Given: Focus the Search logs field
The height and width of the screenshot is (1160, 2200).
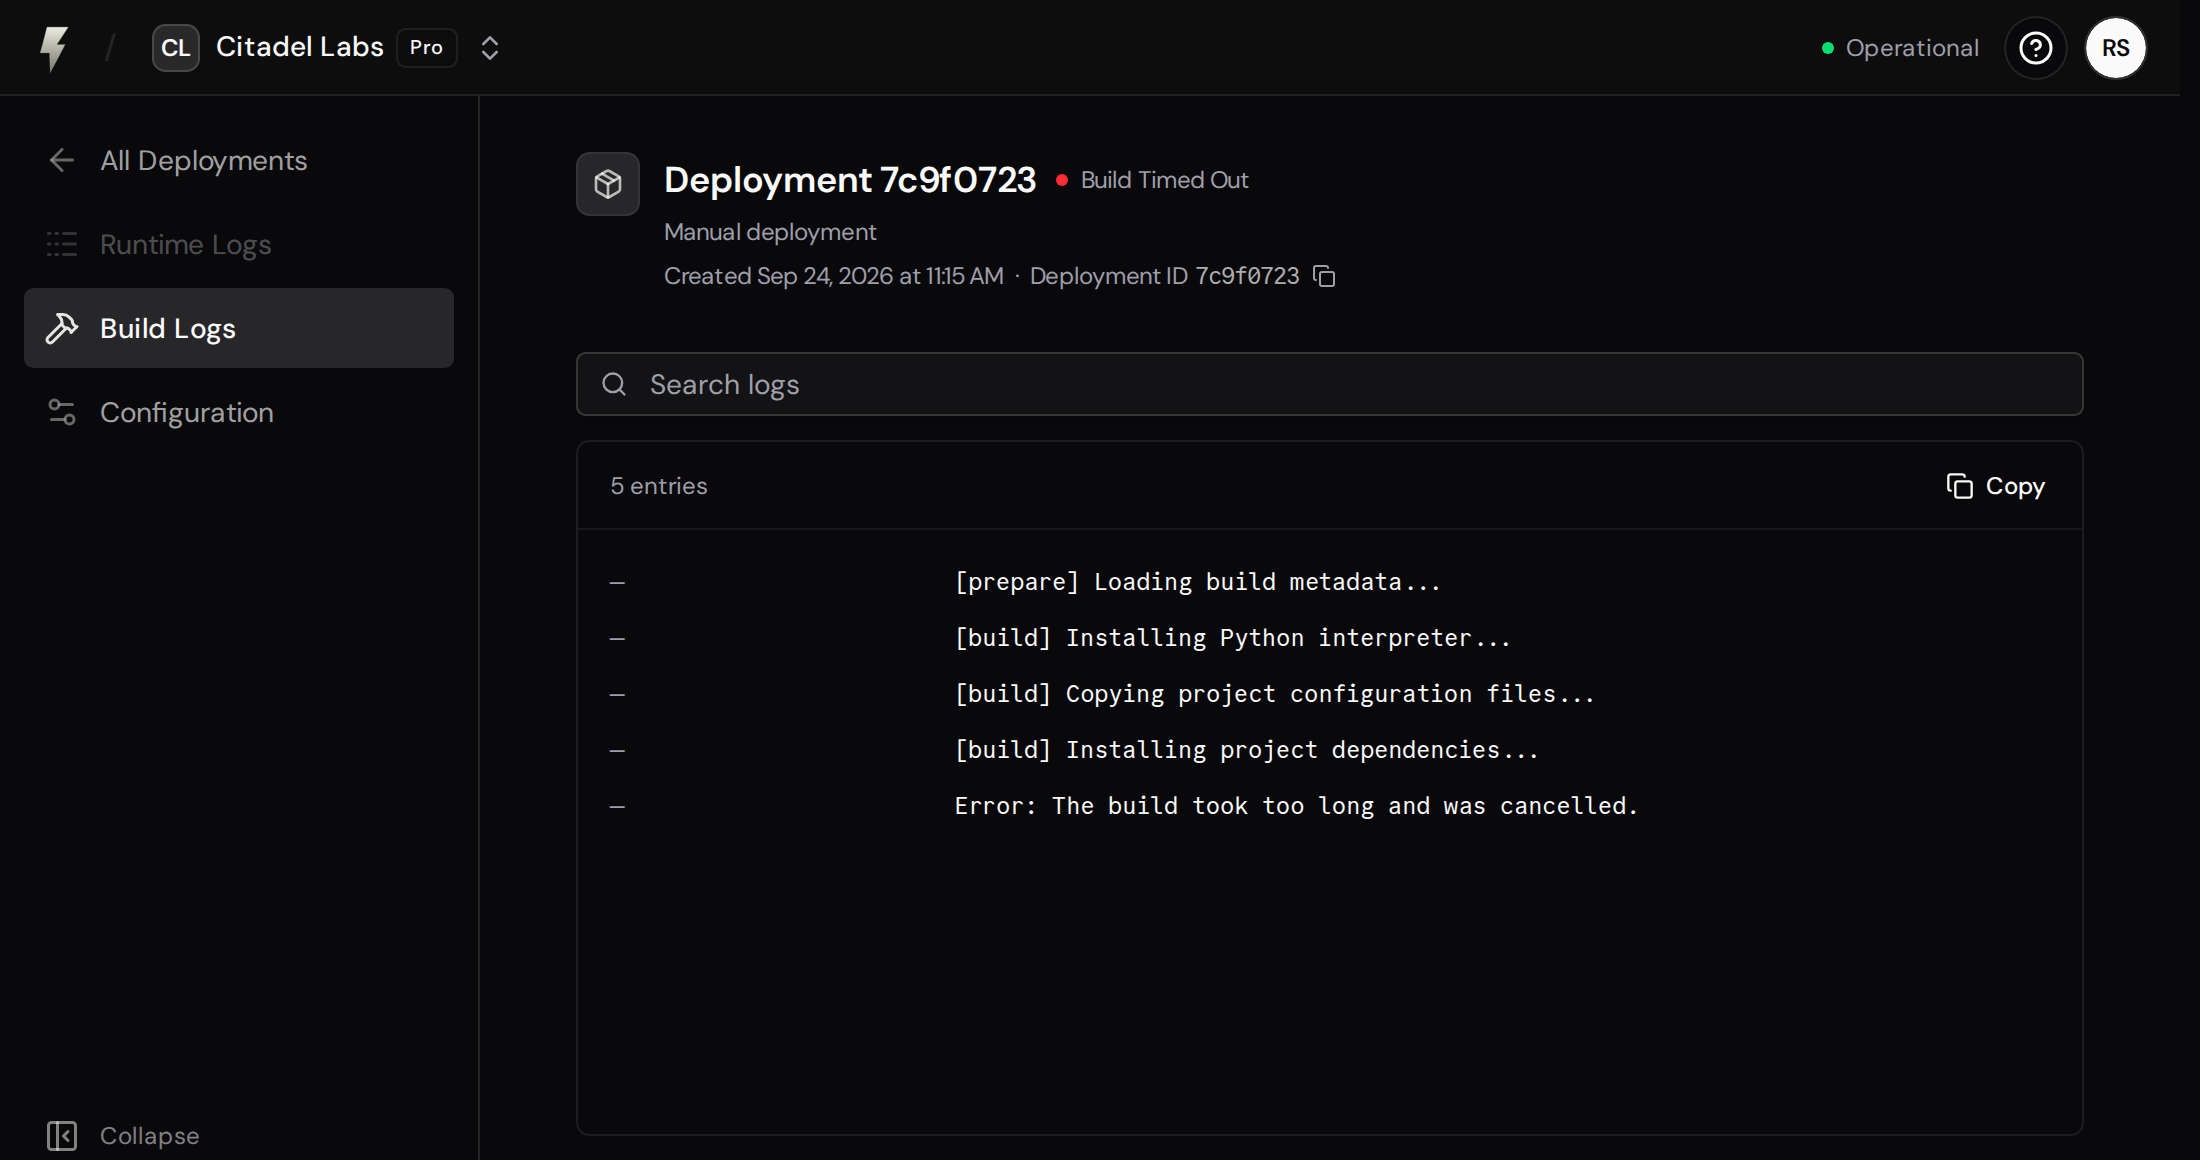Looking at the screenshot, I should pyautogui.click(x=1330, y=384).
